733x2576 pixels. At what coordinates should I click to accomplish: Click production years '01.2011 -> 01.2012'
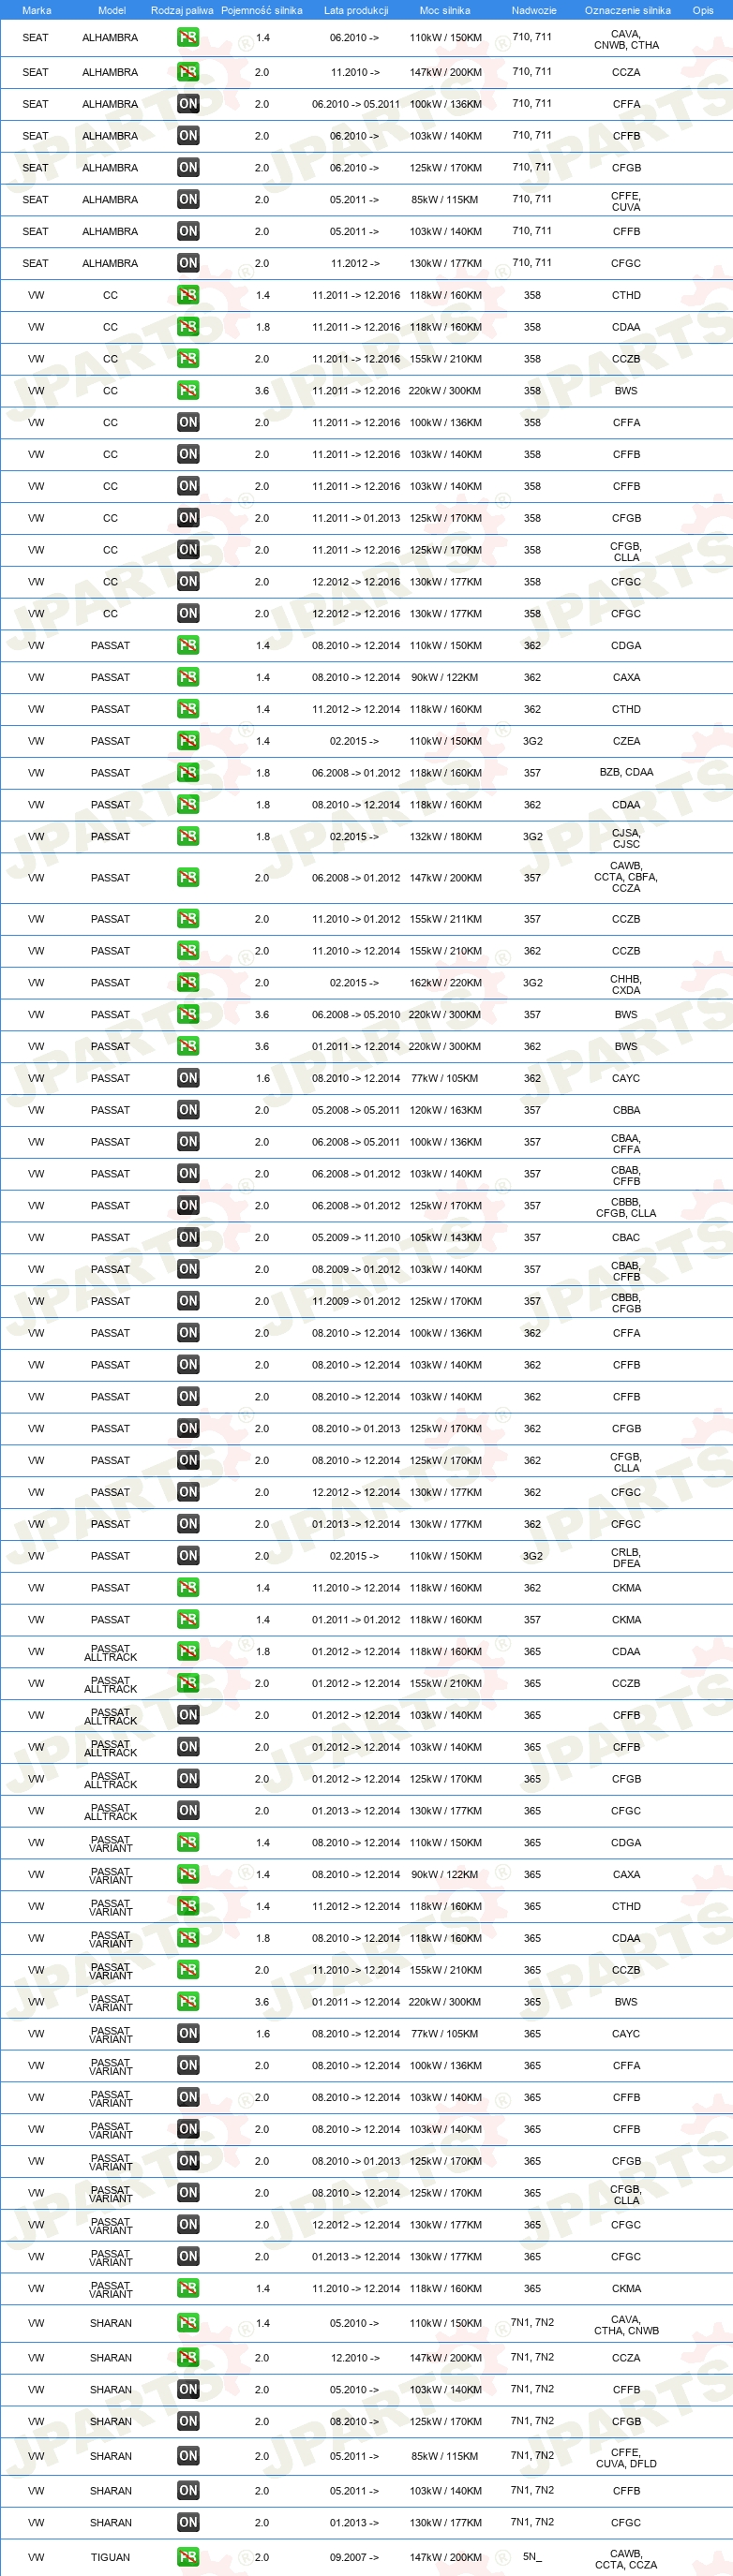(x=356, y=1619)
